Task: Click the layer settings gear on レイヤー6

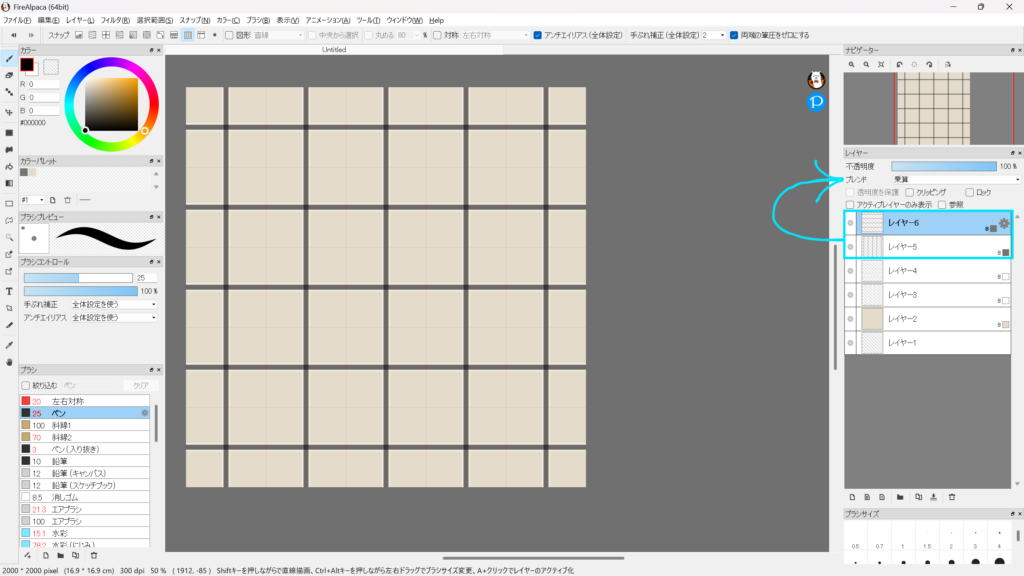Action: click(1004, 223)
